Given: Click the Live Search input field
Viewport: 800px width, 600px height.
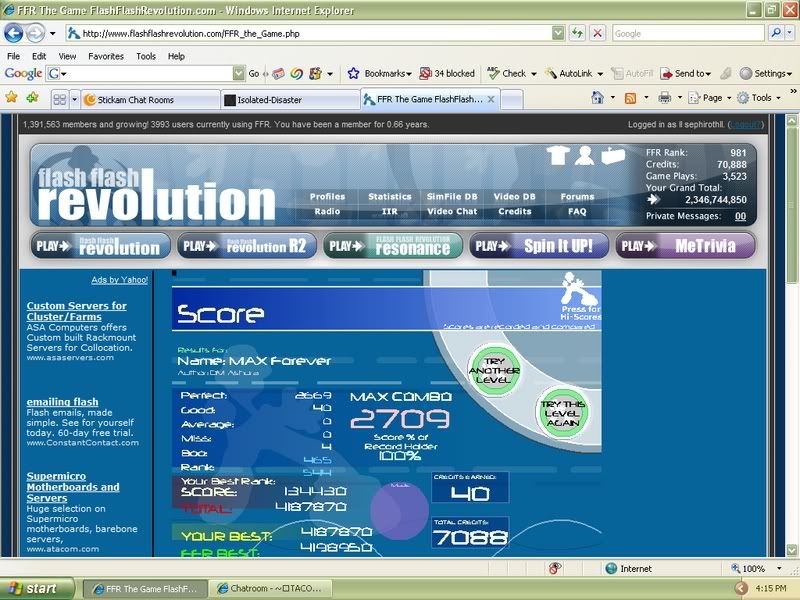Looking at the screenshot, I should click(x=688, y=33).
